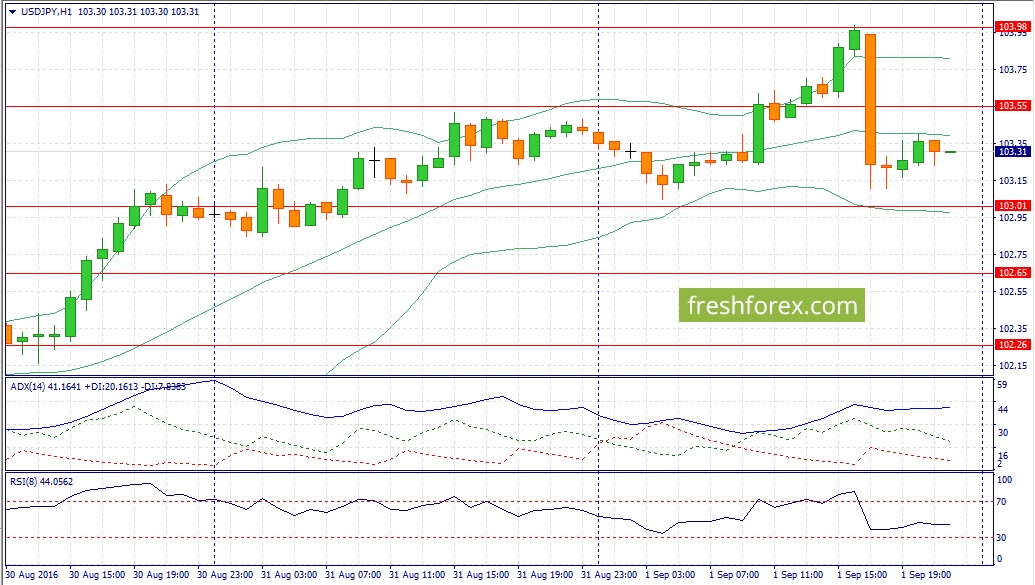Click the large orange candle near 1 Sep 15:00

871,99
